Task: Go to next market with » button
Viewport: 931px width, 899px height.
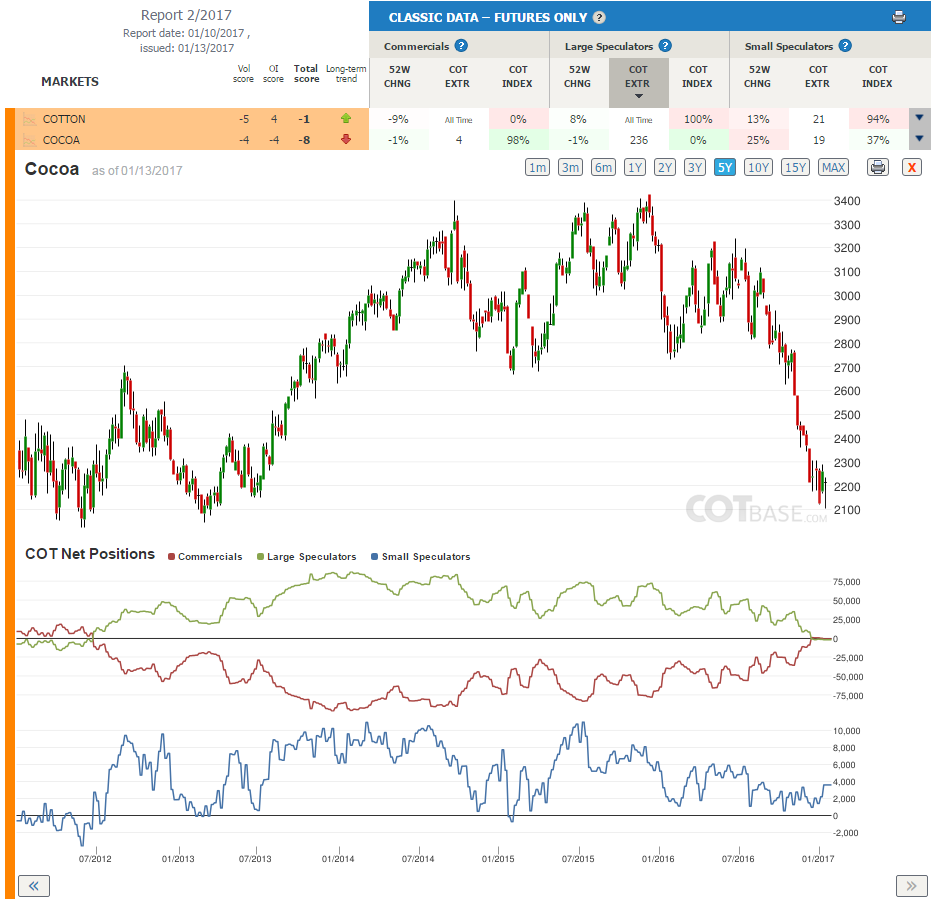Action: [911, 886]
